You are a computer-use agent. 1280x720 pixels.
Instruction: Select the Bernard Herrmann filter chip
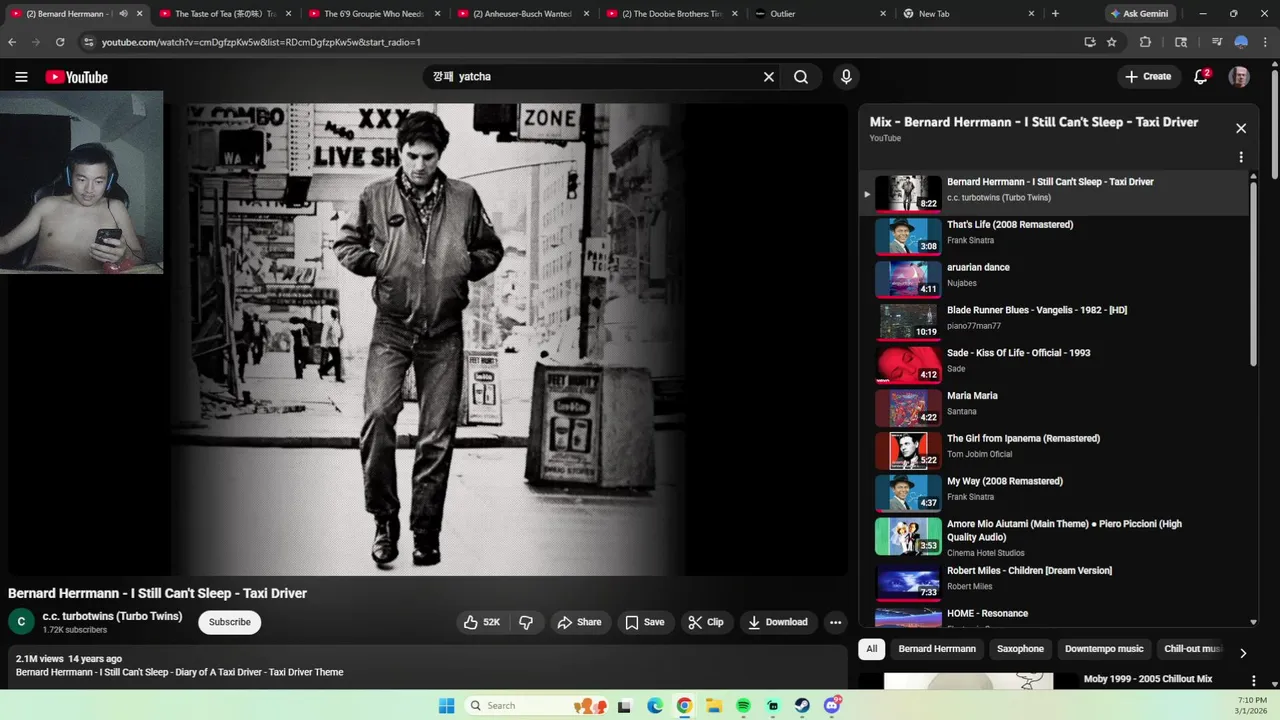(x=937, y=649)
